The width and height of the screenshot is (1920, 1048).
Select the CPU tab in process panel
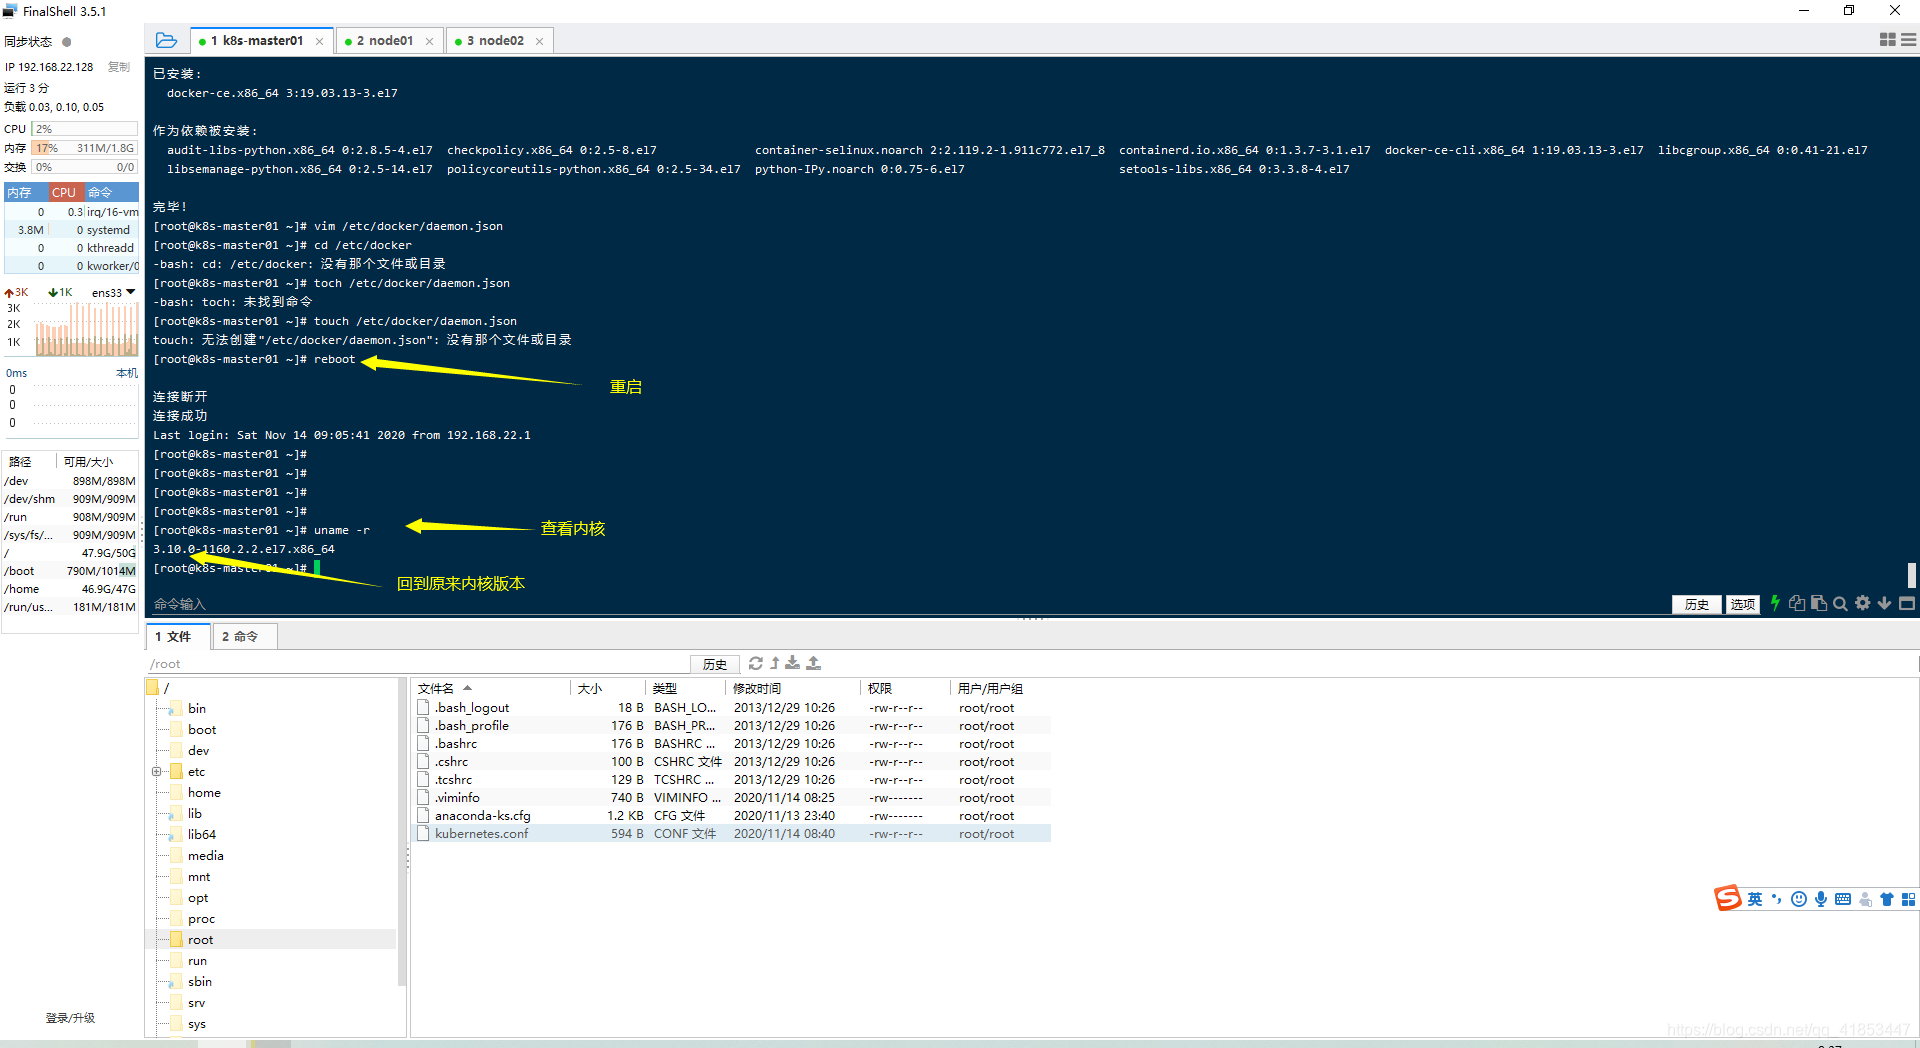[x=64, y=192]
